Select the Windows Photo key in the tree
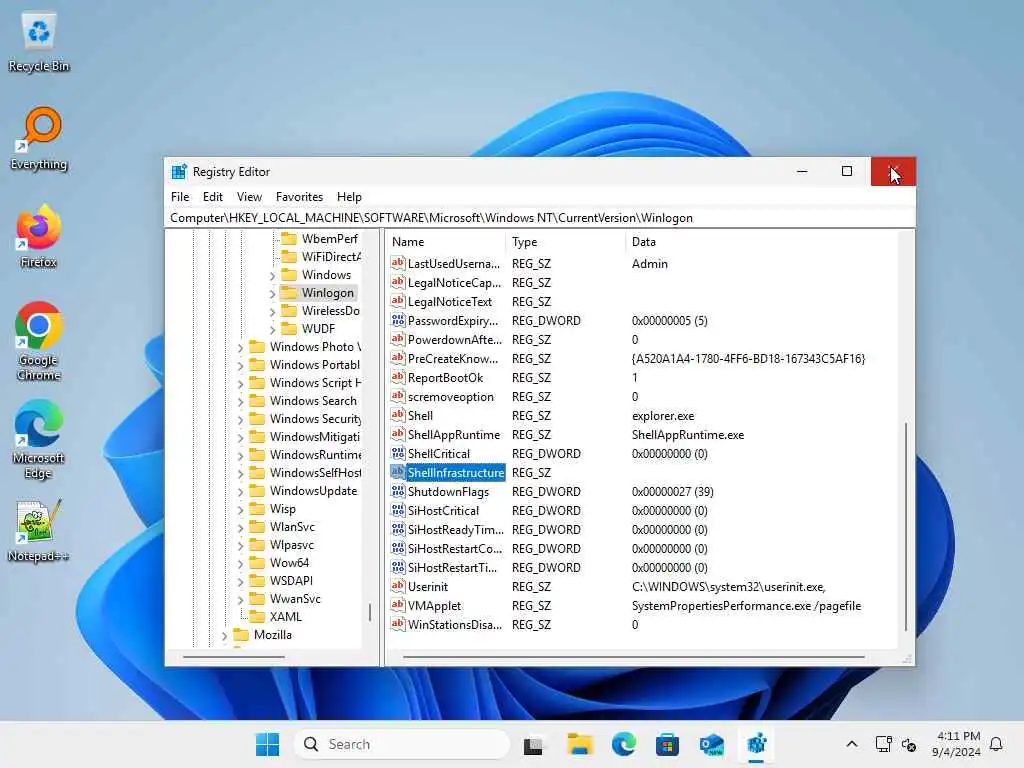The width and height of the screenshot is (1024, 768). [315, 347]
